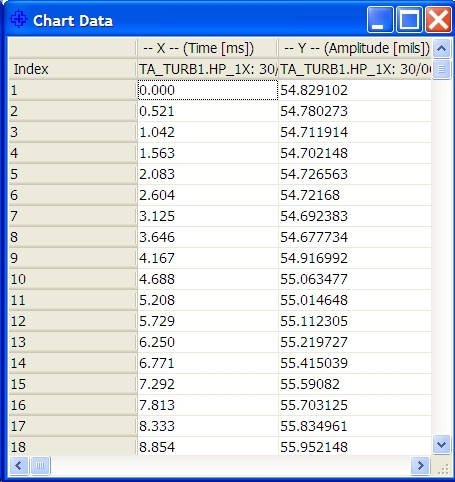Image resolution: width=455 pixels, height=482 pixels.
Task: Close the Chart Data window
Action: click(x=438, y=20)
